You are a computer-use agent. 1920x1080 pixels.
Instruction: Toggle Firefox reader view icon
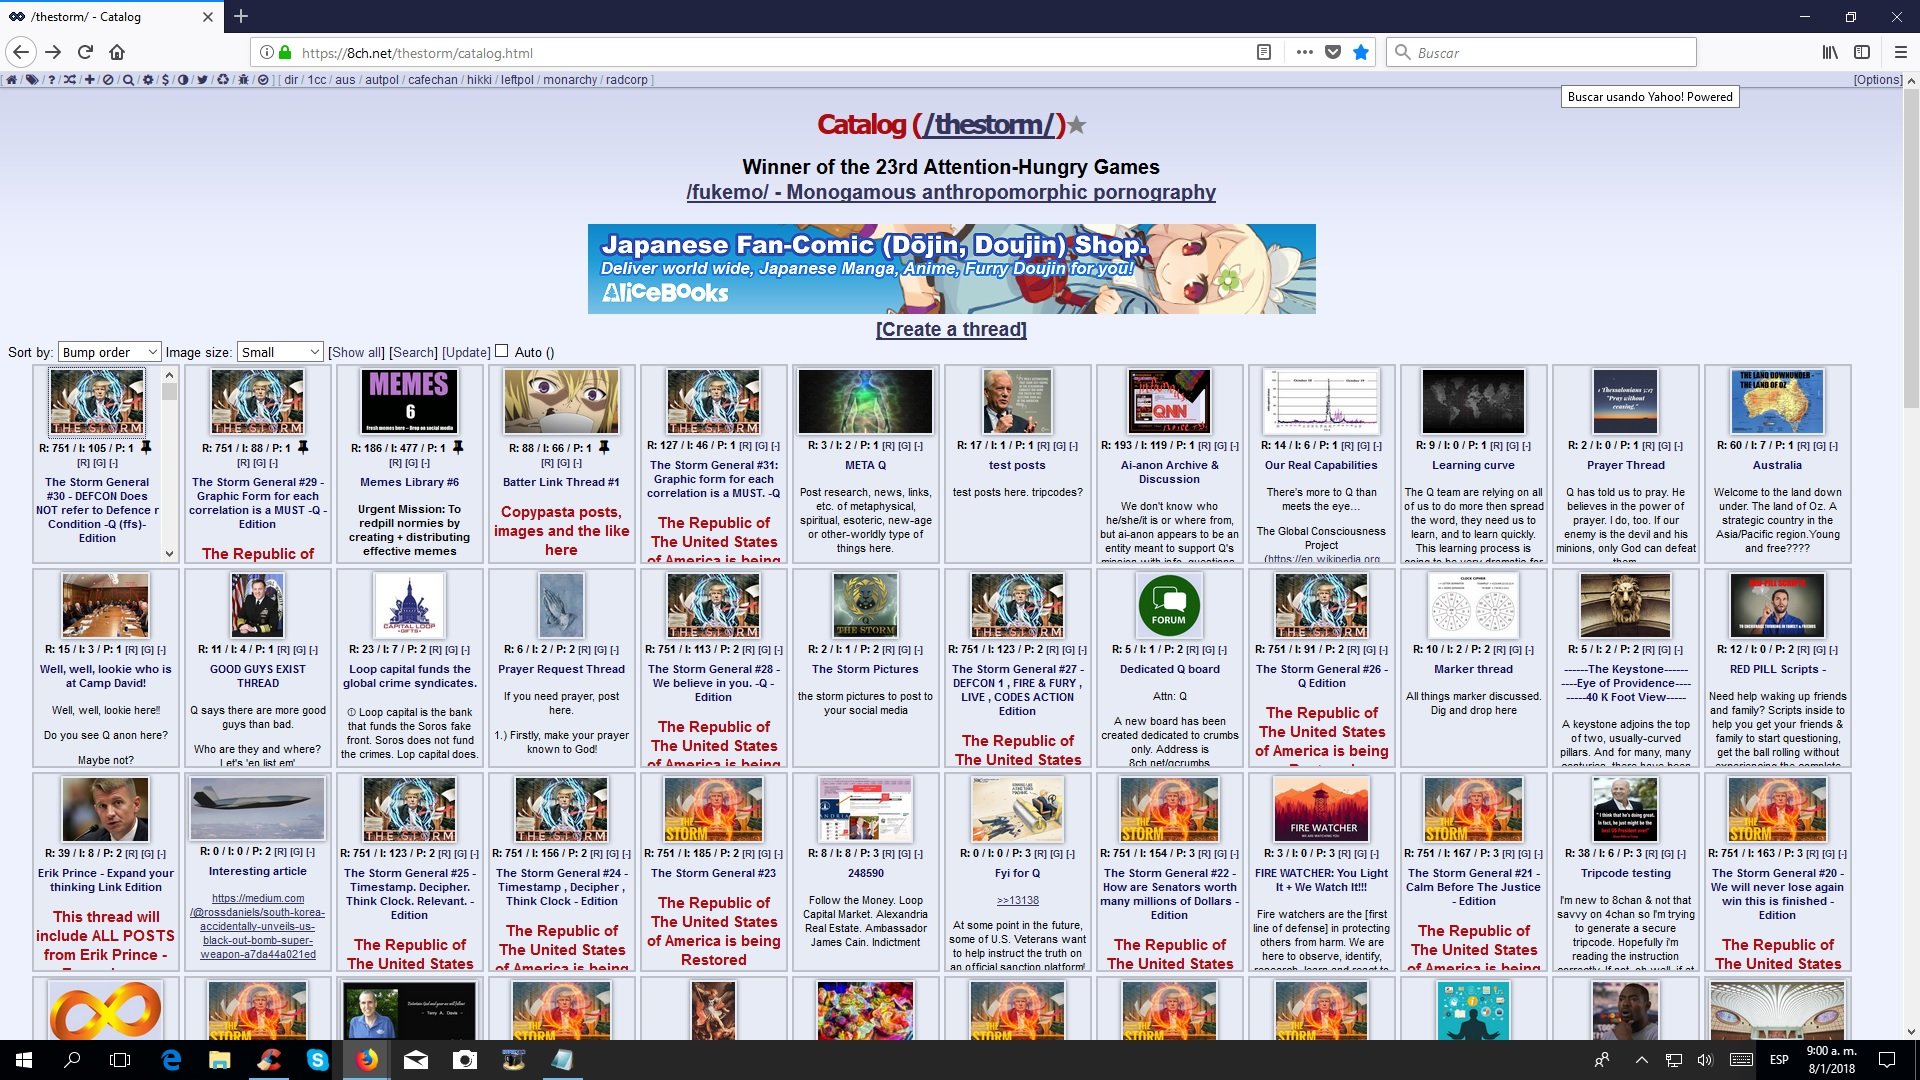point(1264,52)
